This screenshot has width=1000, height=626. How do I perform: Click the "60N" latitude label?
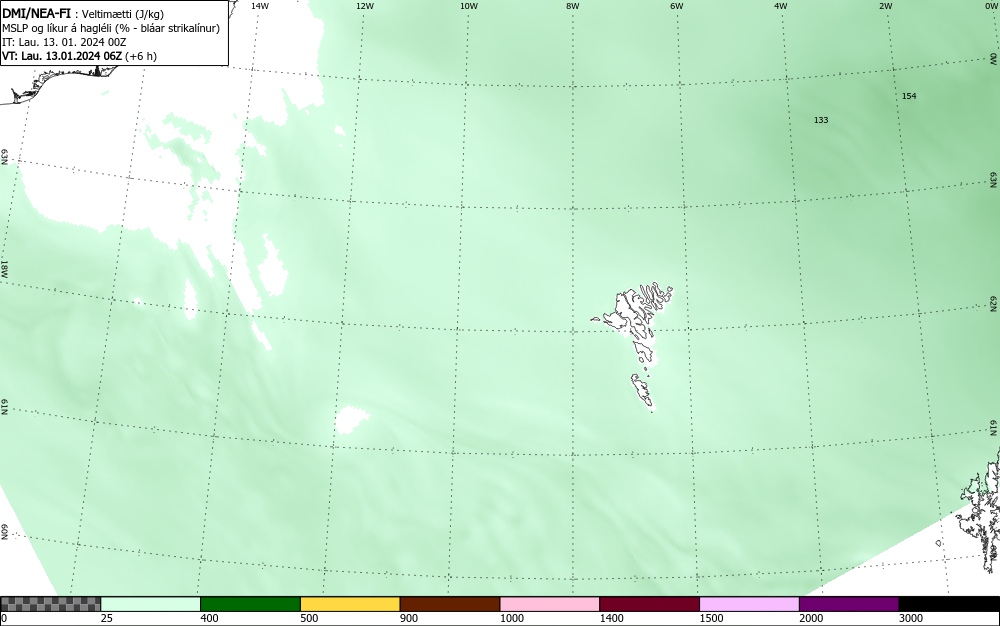tap(4, 532)
